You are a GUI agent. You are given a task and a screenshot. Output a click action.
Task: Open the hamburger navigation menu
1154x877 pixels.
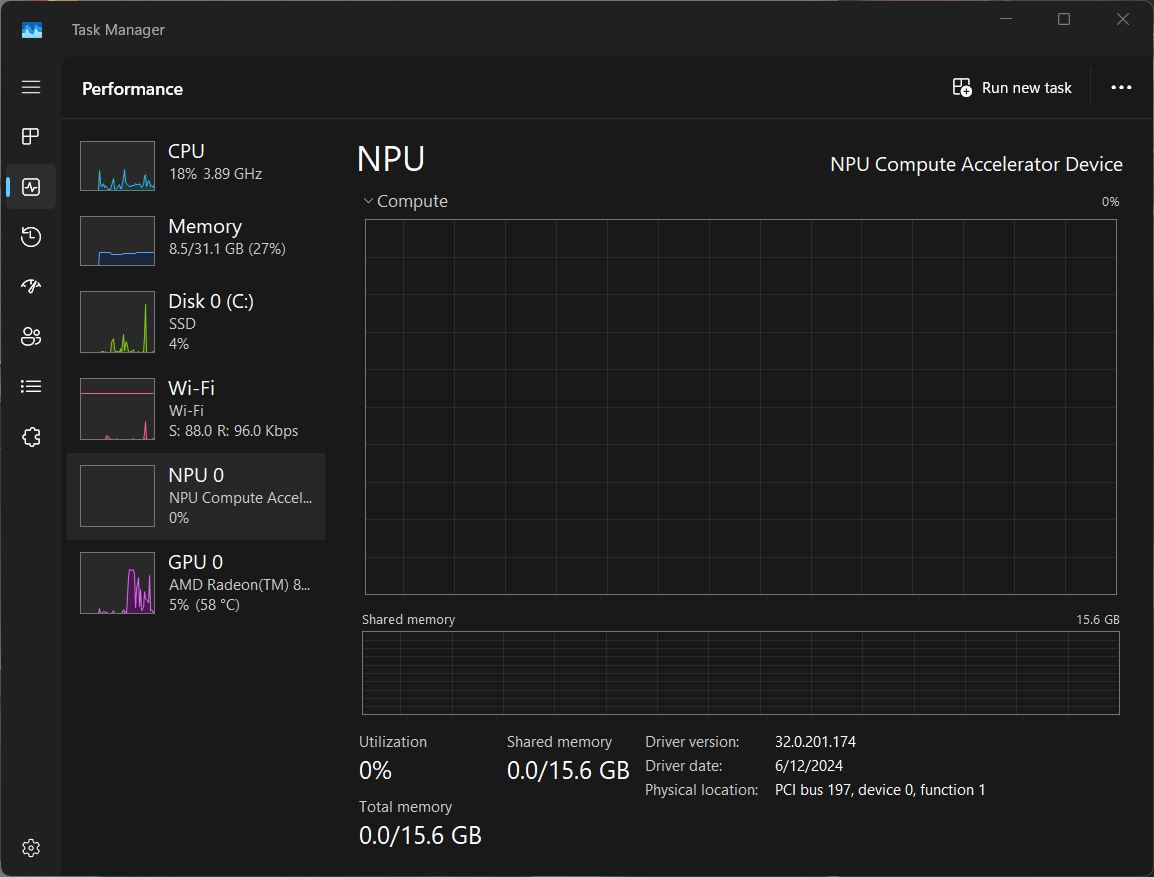tap(31, 87)
